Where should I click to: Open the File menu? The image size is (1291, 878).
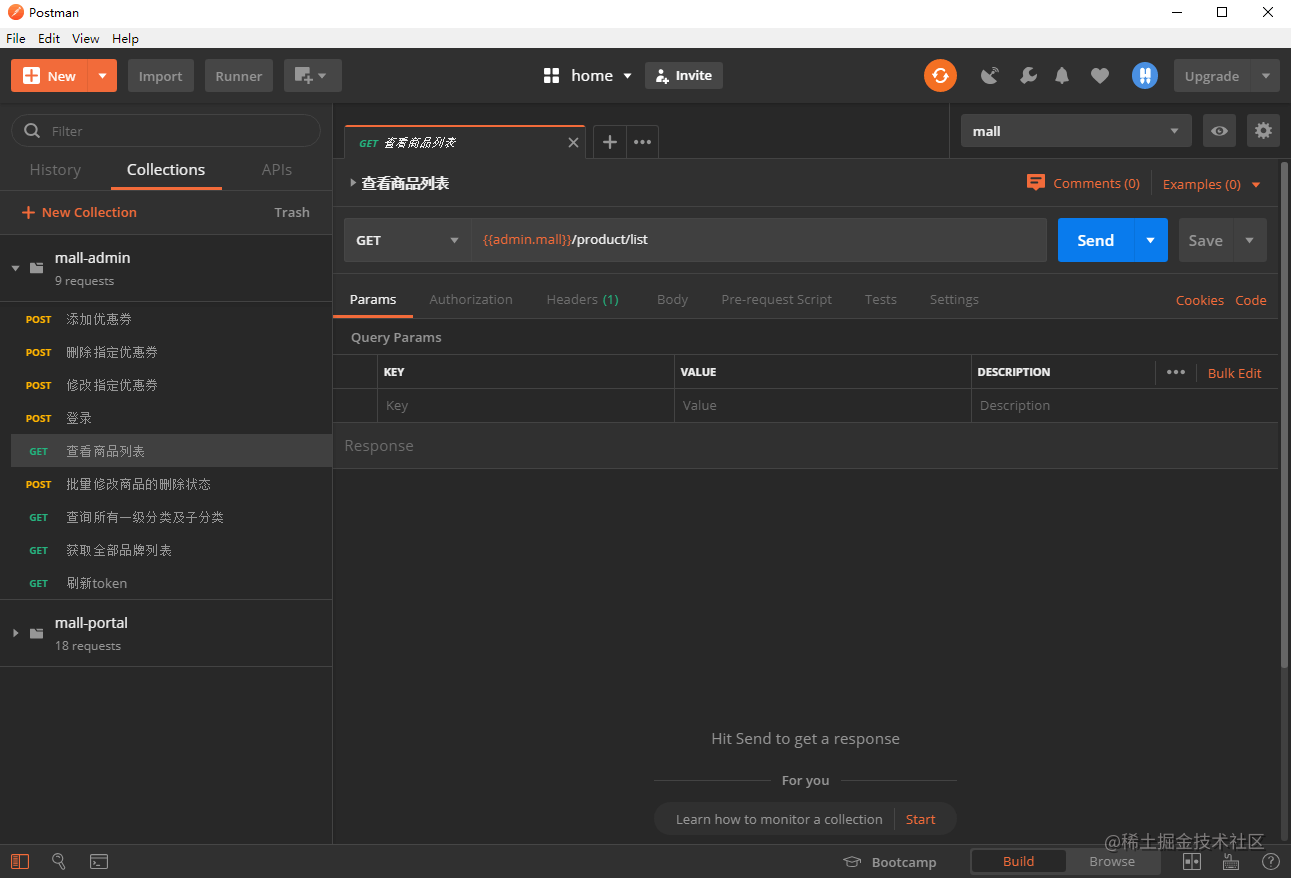(16, 39)
